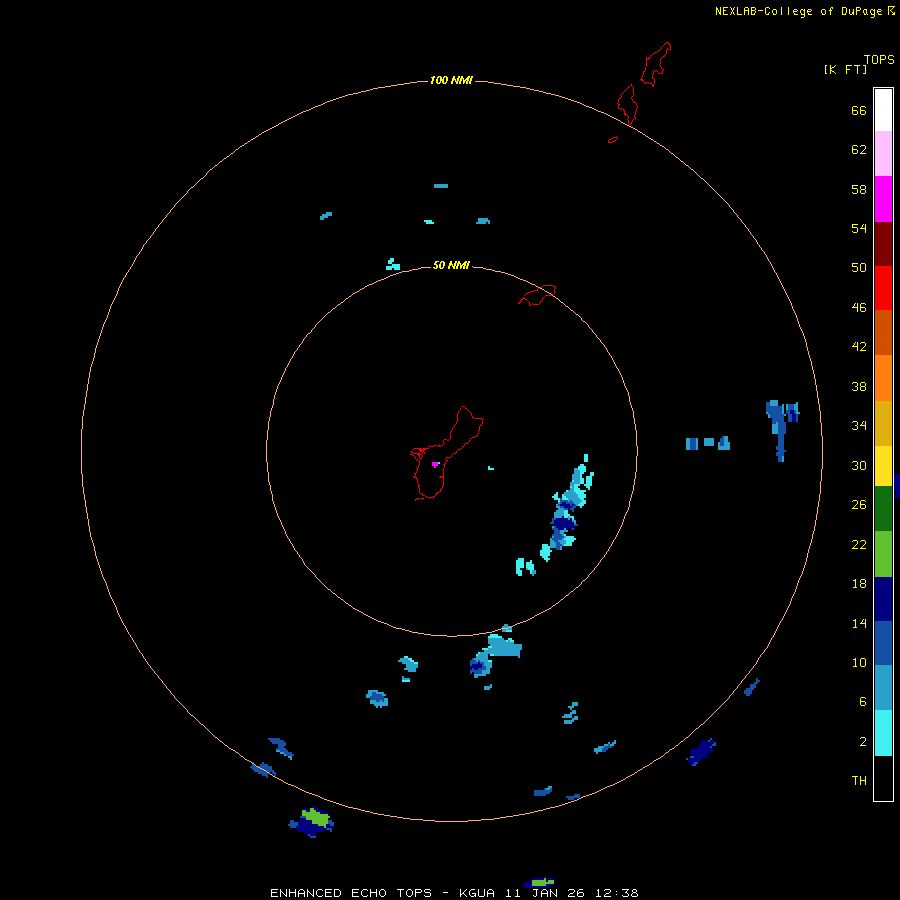
Task: Click the white swatch in the TOPS legend
Action: click(x=883, y=110)
